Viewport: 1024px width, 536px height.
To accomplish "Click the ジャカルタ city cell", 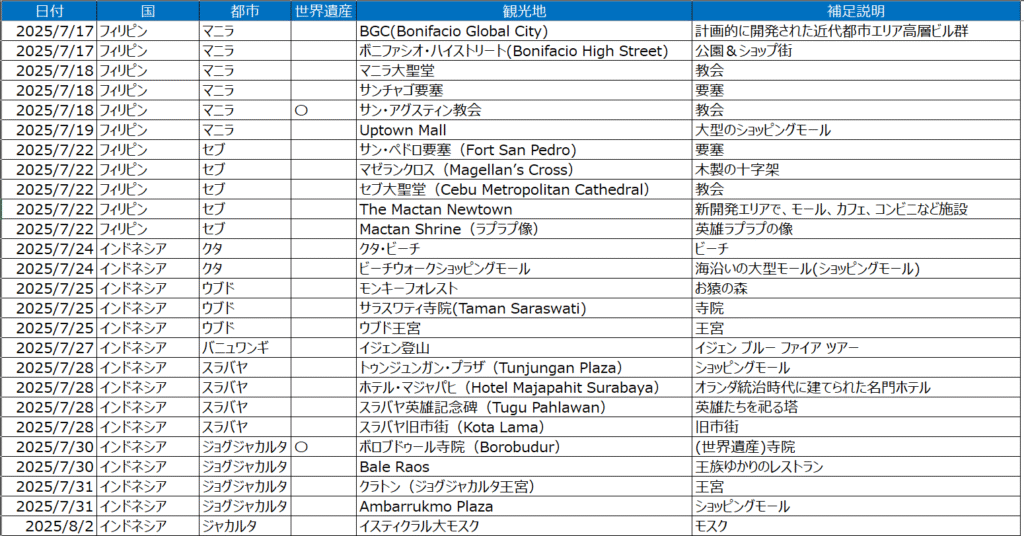I will pyautogui.click(x=229, y=526).
